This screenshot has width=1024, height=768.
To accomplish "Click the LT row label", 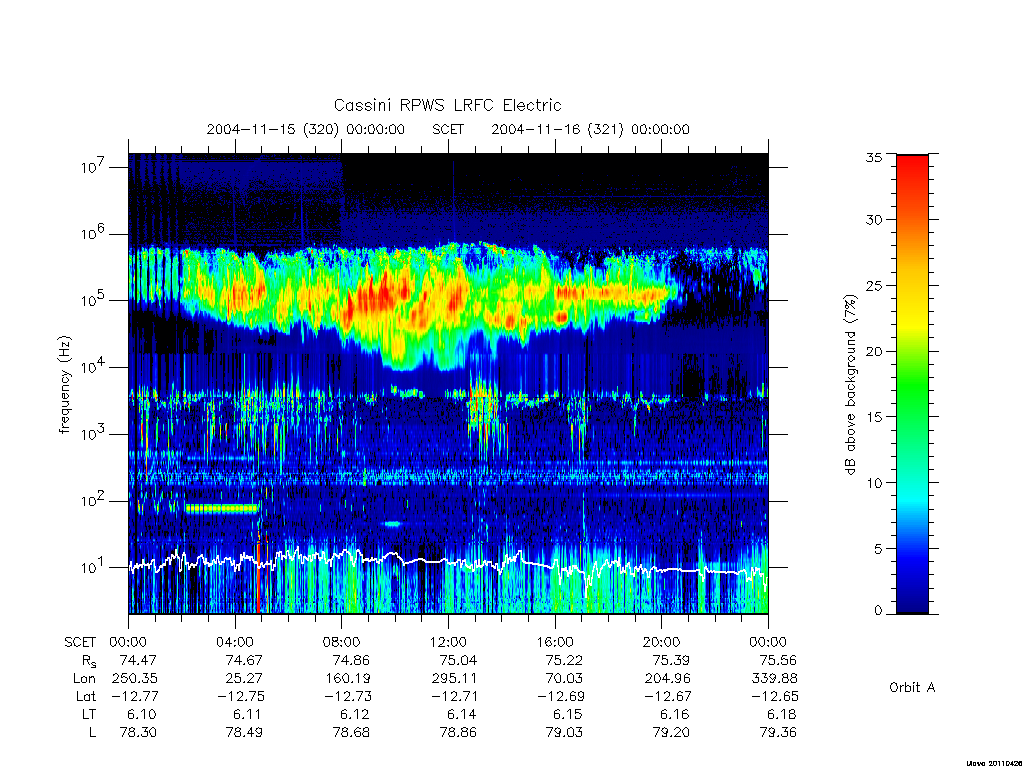I will pos(89,714).
